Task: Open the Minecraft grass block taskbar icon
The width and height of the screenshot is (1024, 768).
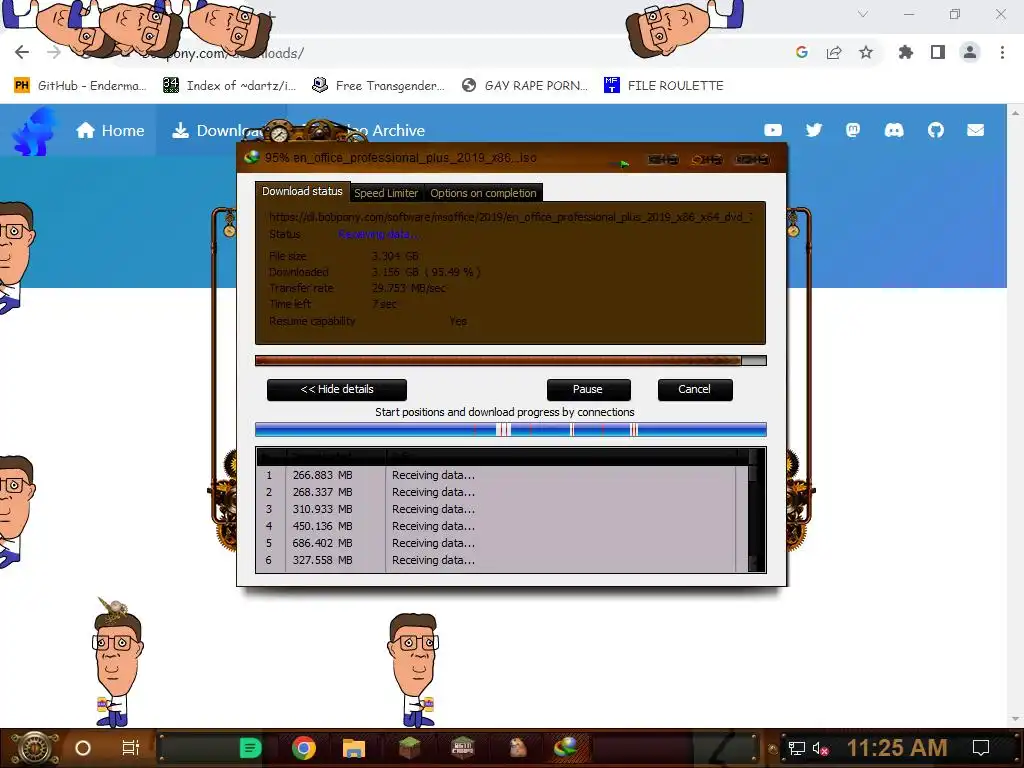Action: pyautogui.click(x=410, y=748)
